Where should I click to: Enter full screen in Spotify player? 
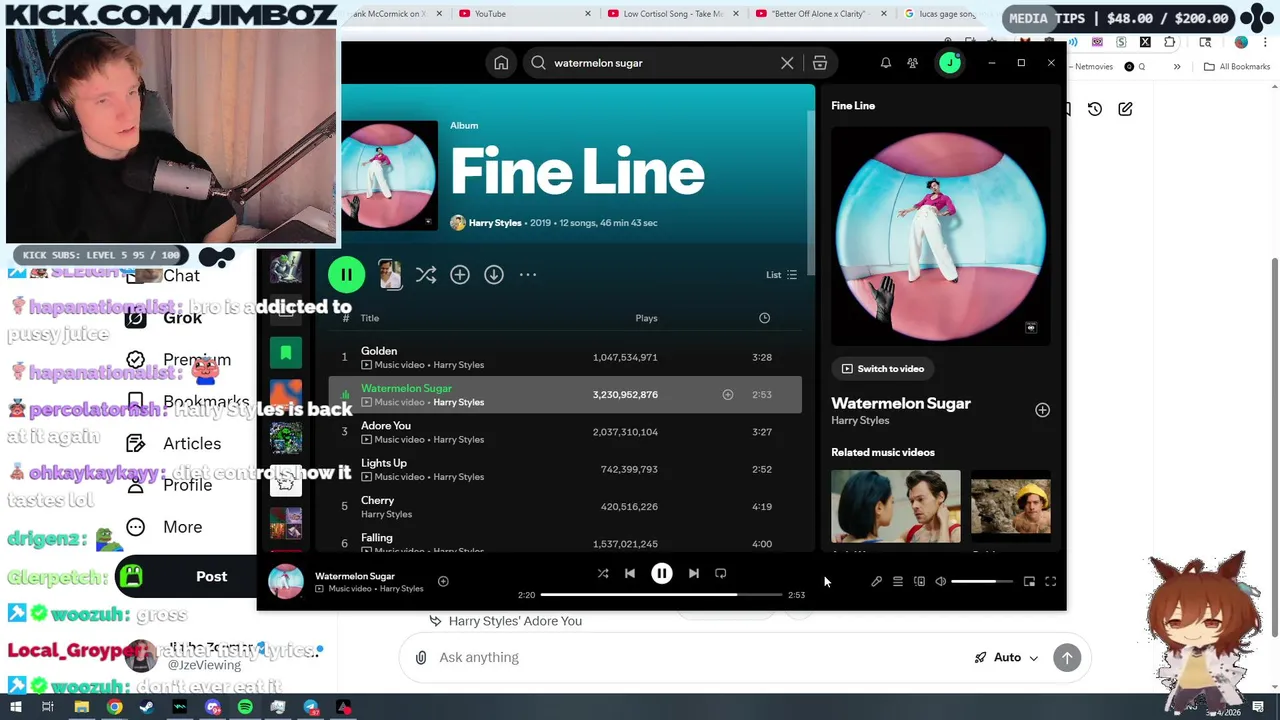point(1051,582)
